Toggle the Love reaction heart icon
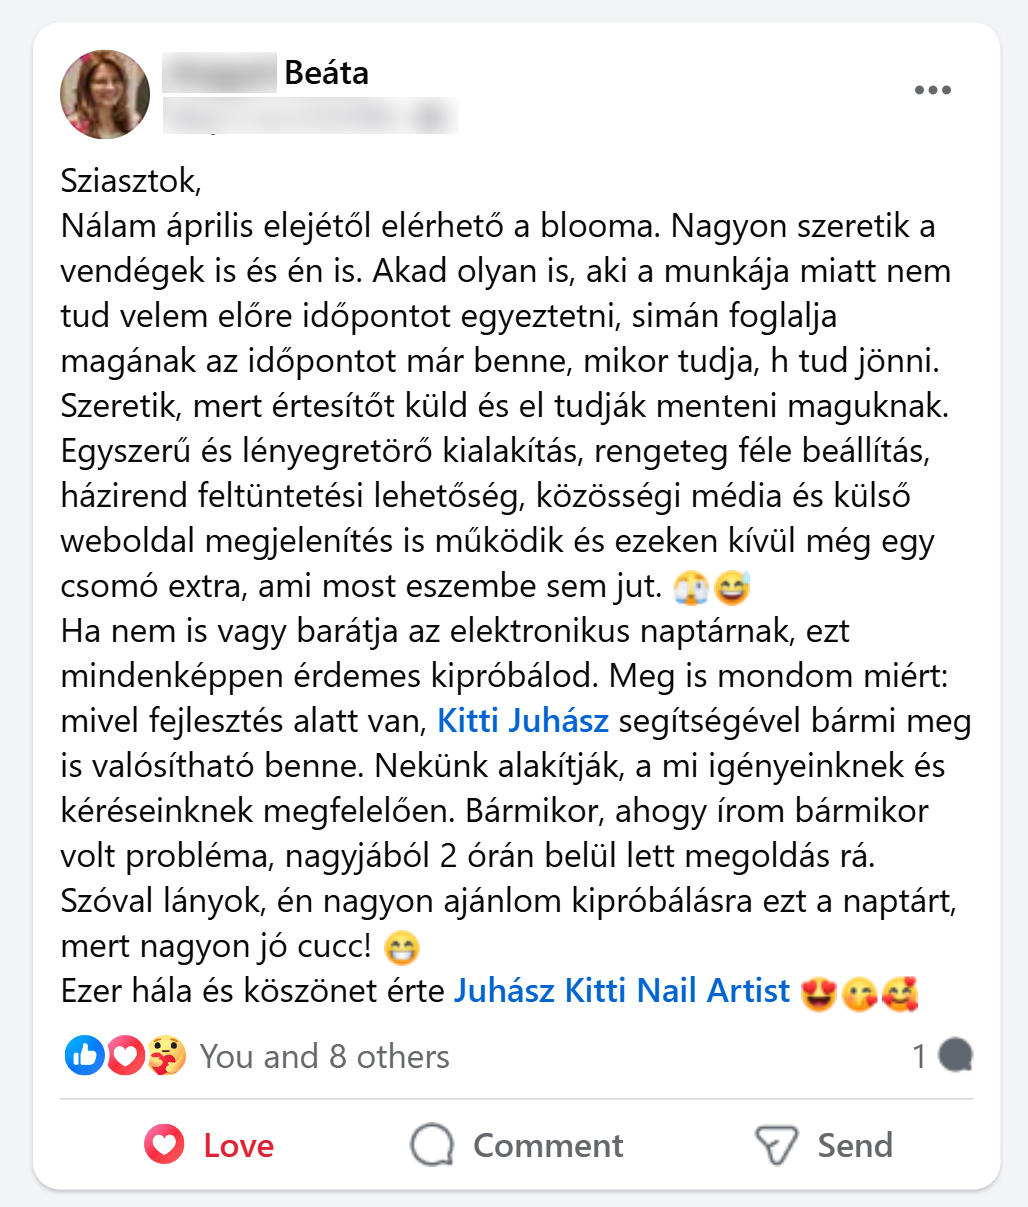This screenshot has height=1207, width=1028. pos(164,1145)
